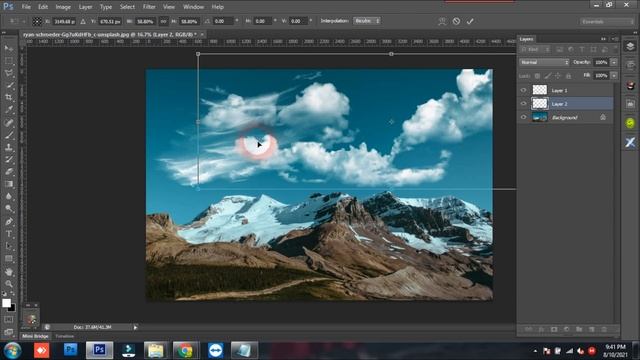Select the Zoom tool
Image resolution: width=640 pixels, height=360 pixels.
coord(9,284)
